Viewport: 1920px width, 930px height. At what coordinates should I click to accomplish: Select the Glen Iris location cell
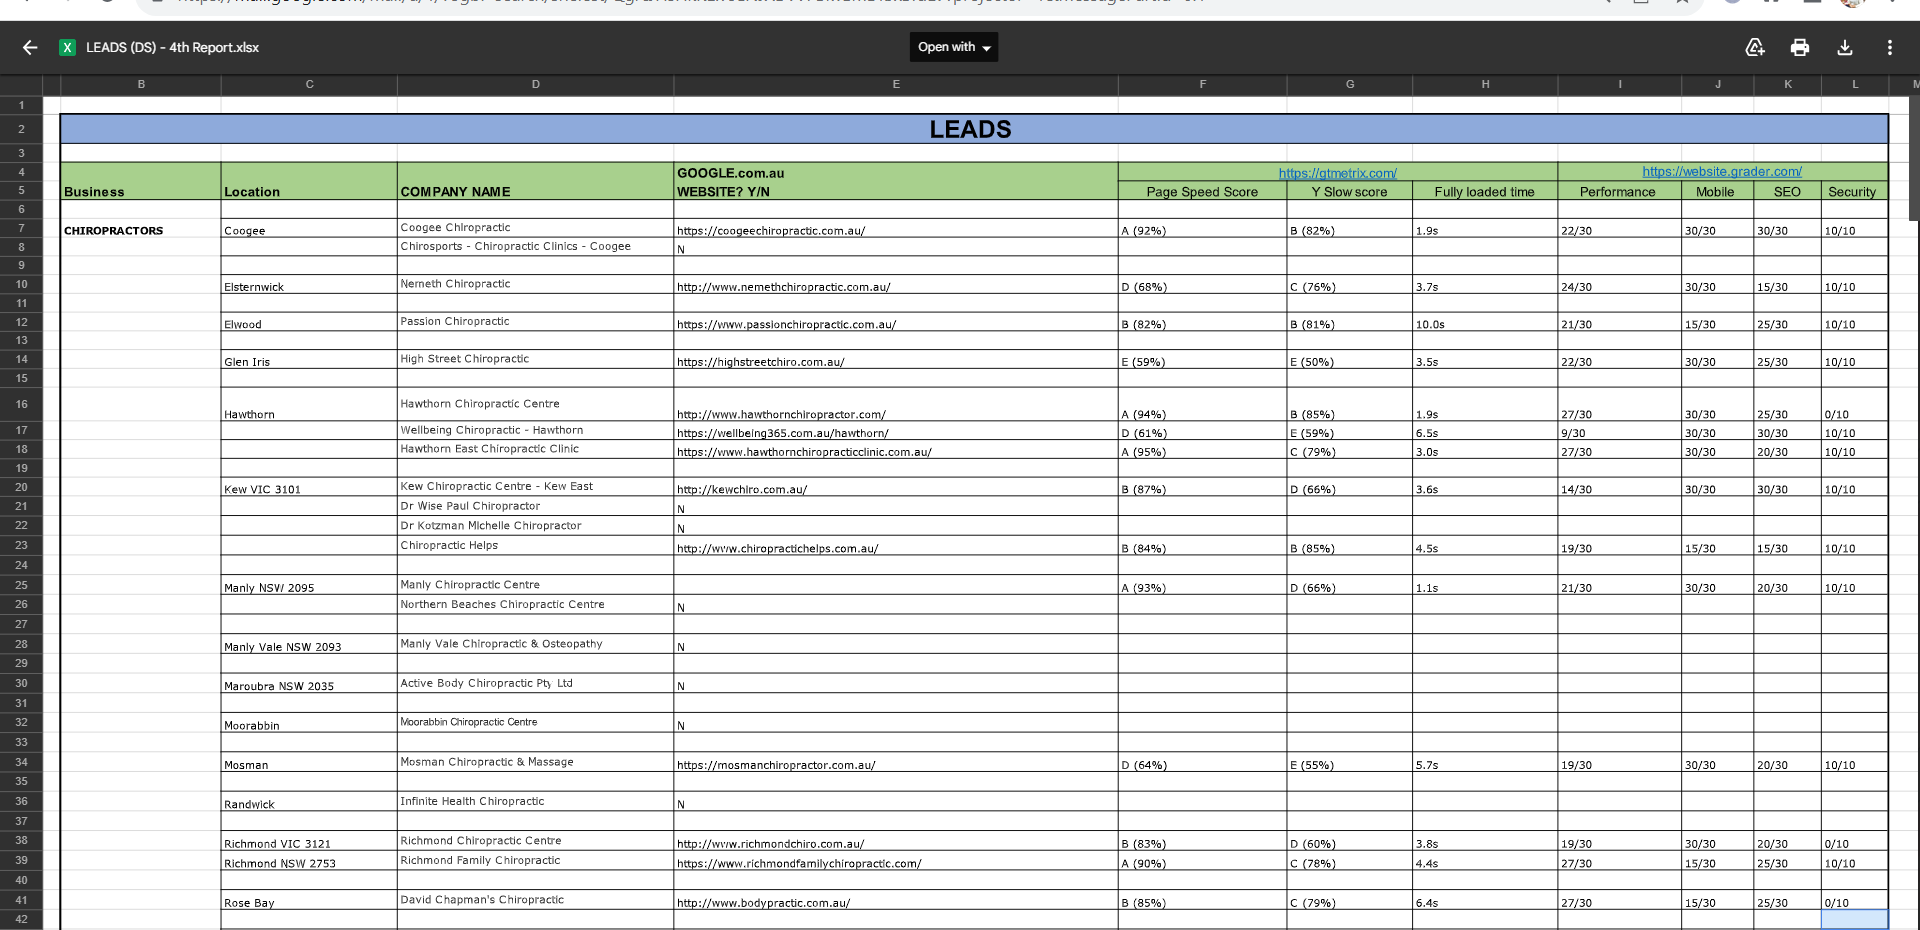tap(309, 359)
